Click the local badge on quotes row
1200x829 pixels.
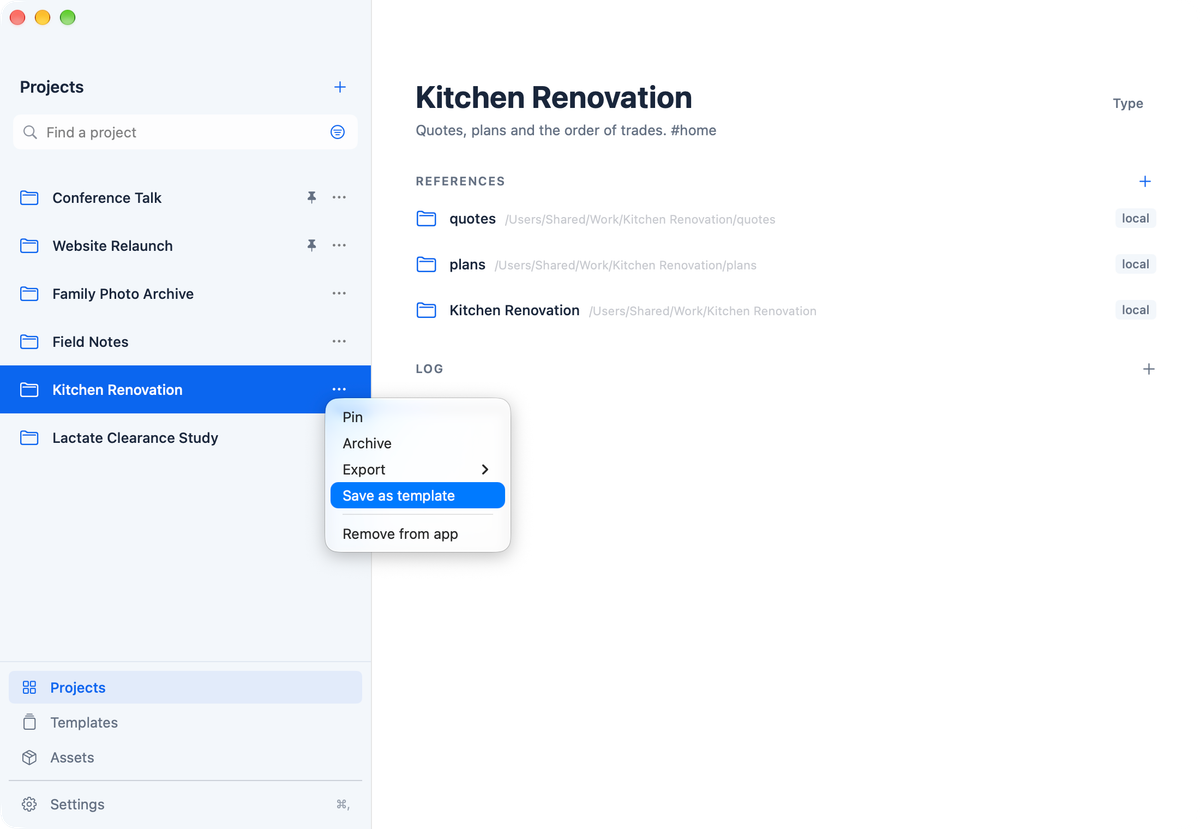[x=1136, y=218]
